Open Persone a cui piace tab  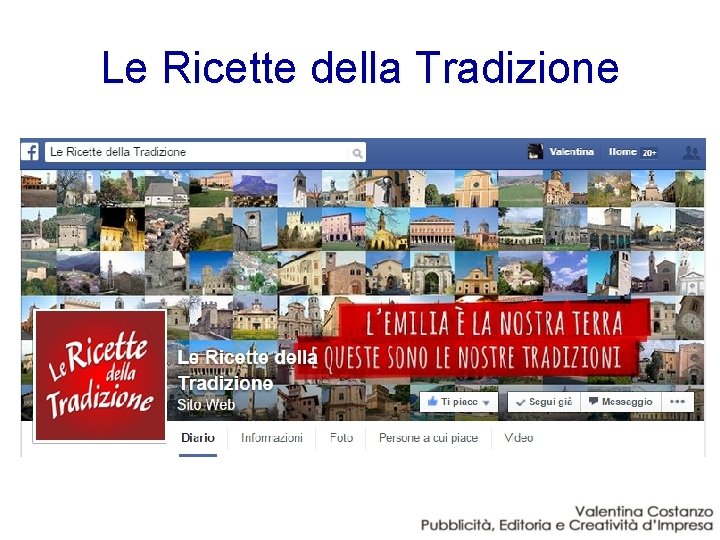[x=428, y=438]
